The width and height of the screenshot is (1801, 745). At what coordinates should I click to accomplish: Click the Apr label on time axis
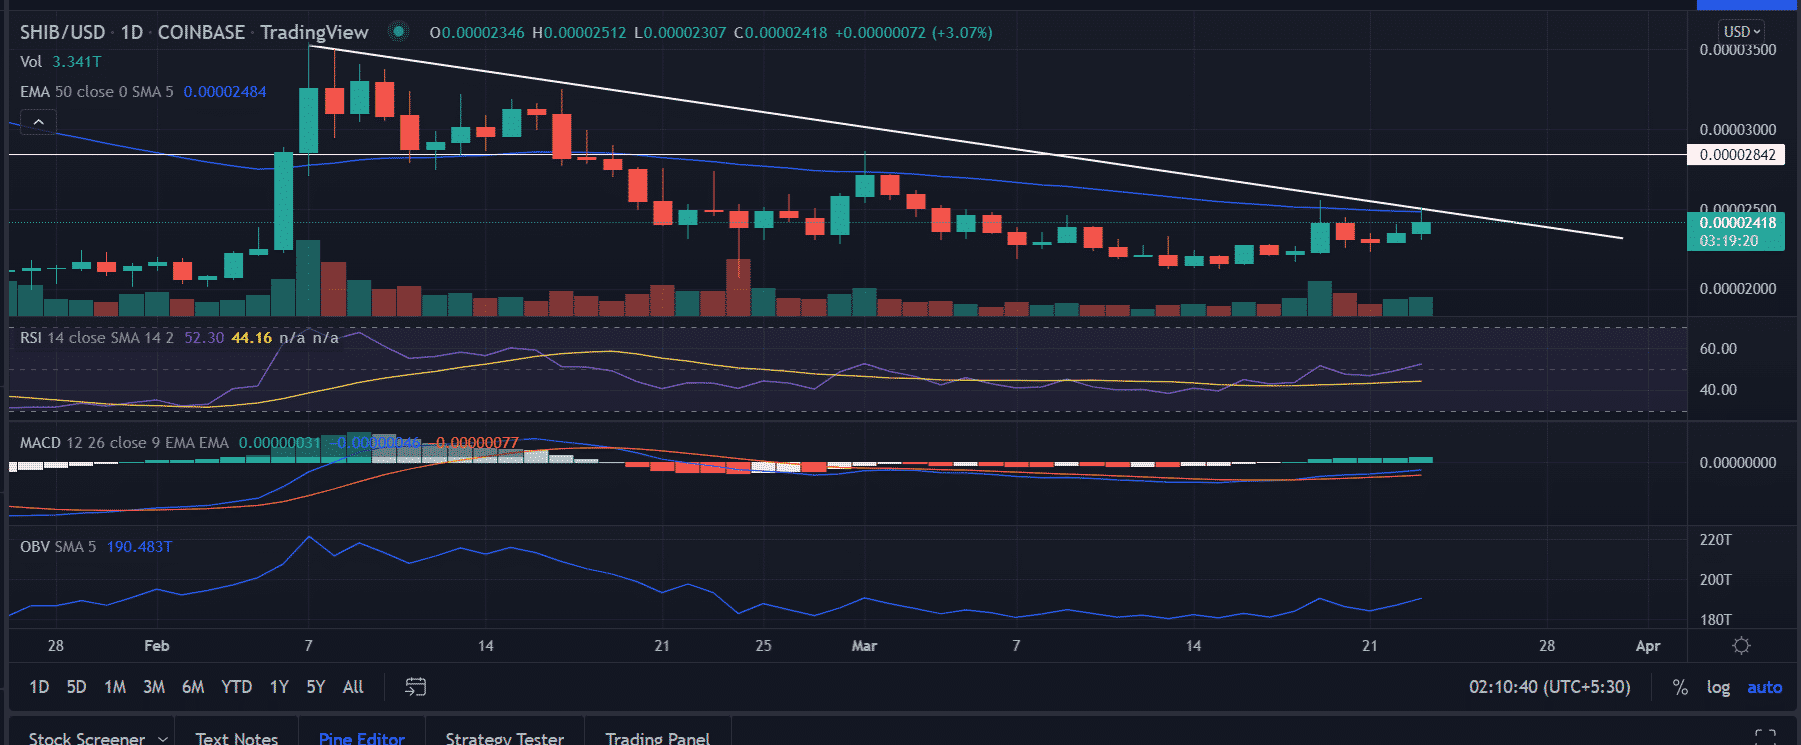1648,646
